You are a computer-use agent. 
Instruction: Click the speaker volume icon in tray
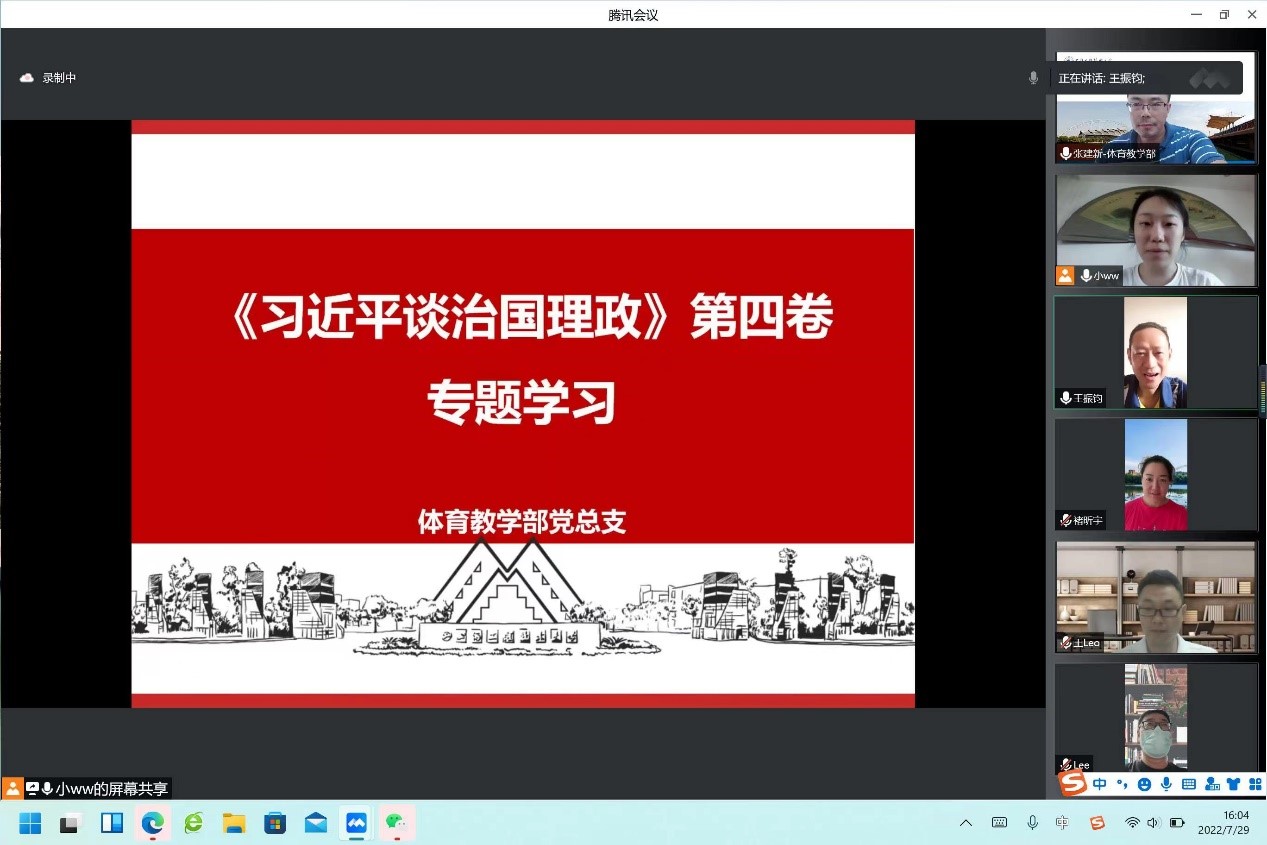click(1153, 823)
